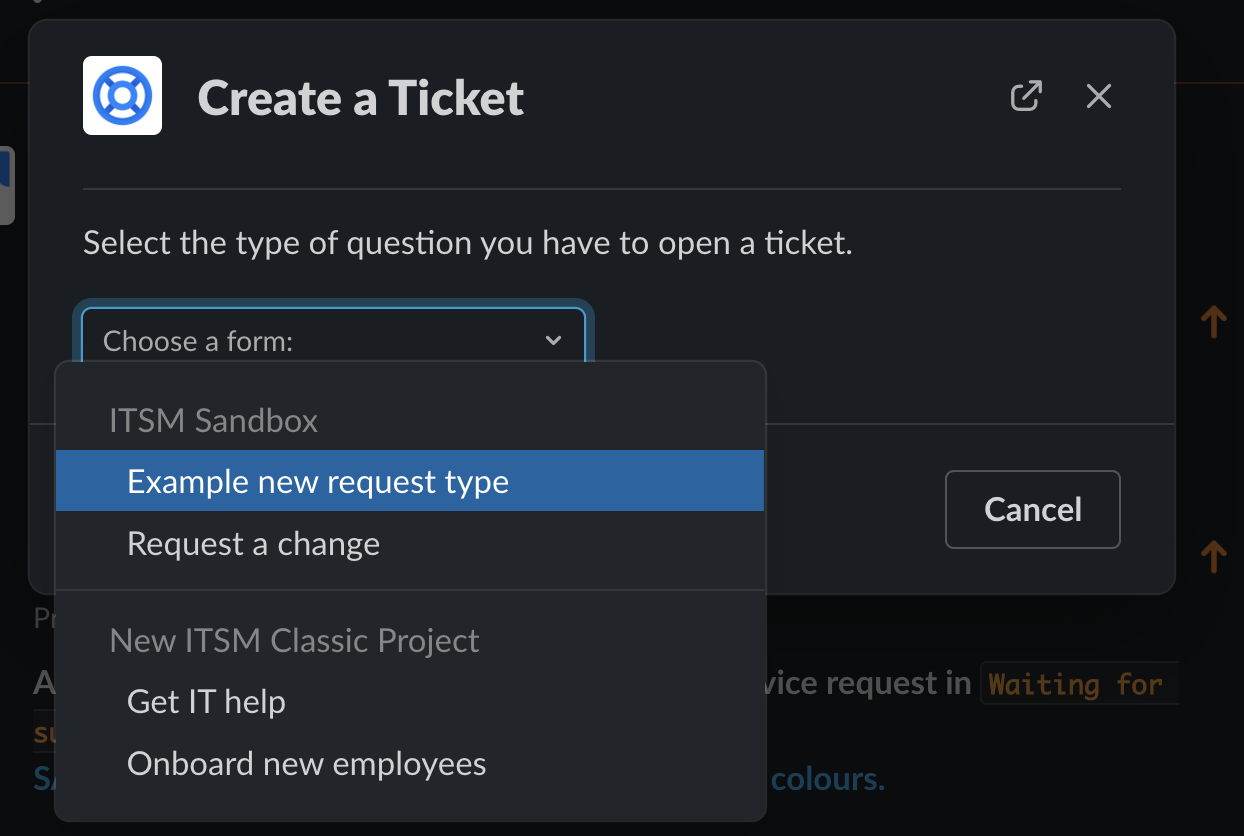Click the orange up arrow right of Cancel
Image resolution: width=1244 pixels, height=836 pixels.
pos(1213,557)
